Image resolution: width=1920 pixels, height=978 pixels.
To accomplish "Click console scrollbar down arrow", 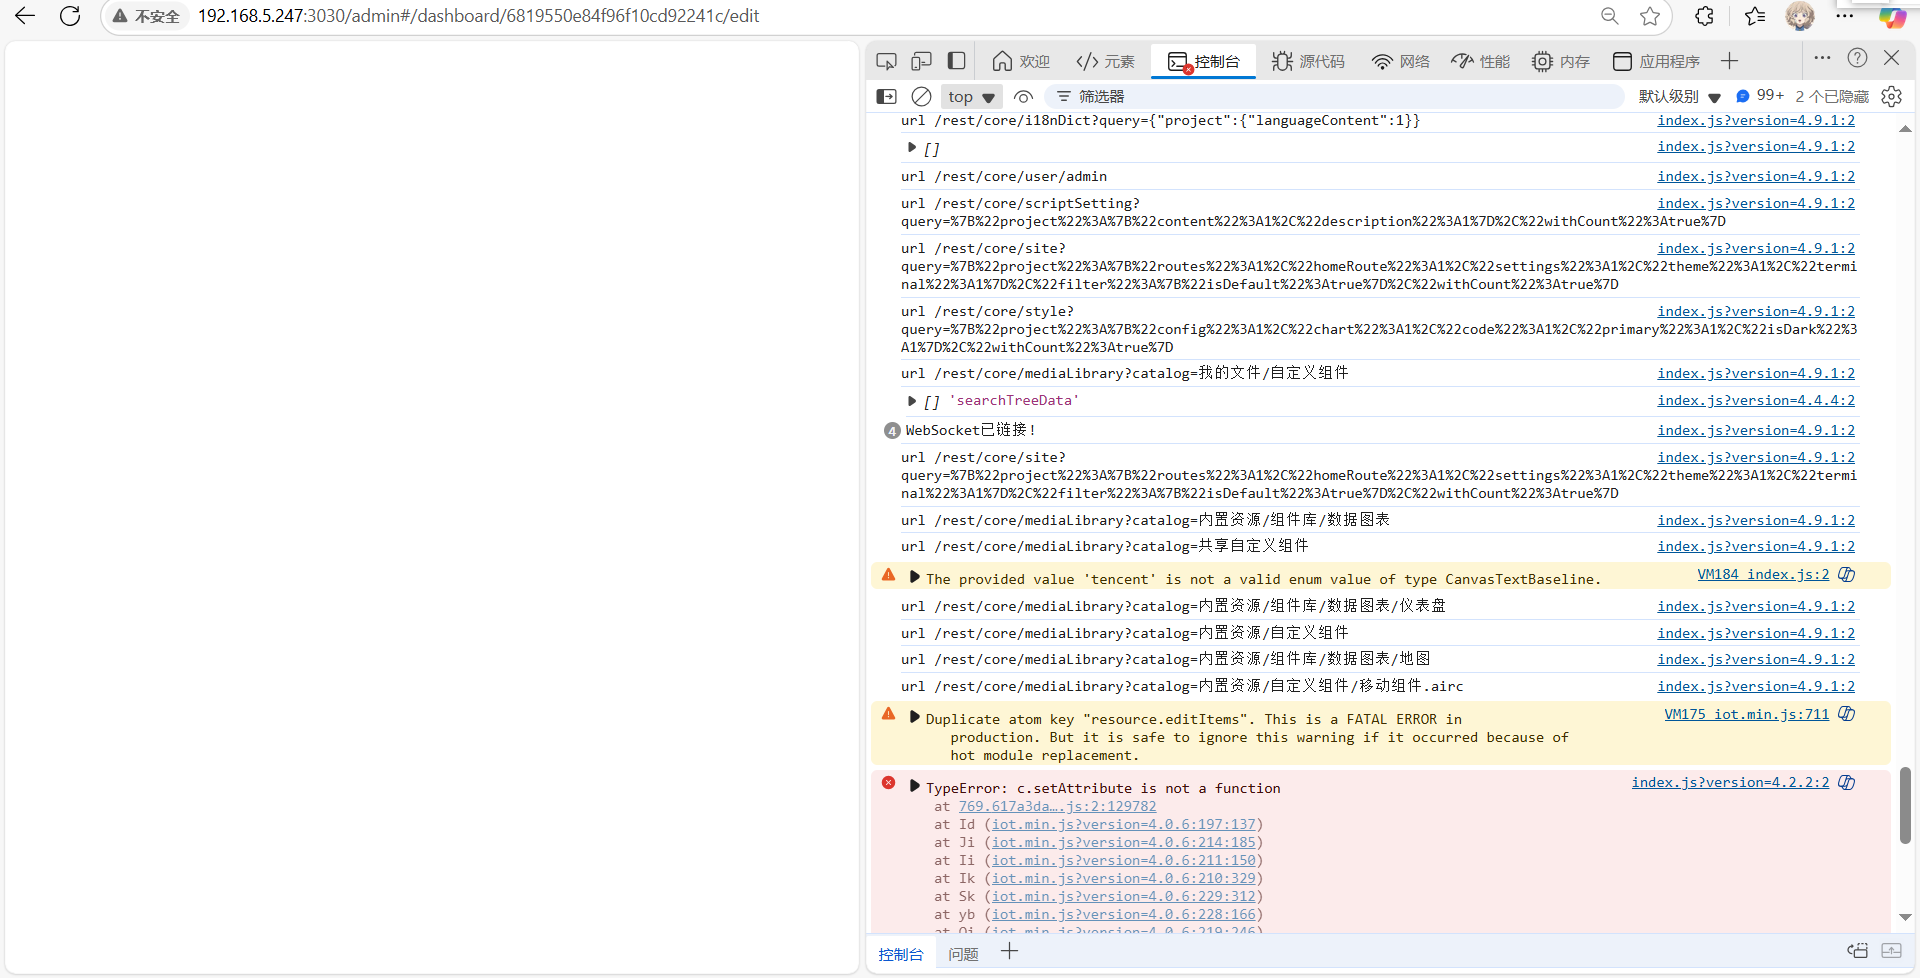I will [1905, 917].
